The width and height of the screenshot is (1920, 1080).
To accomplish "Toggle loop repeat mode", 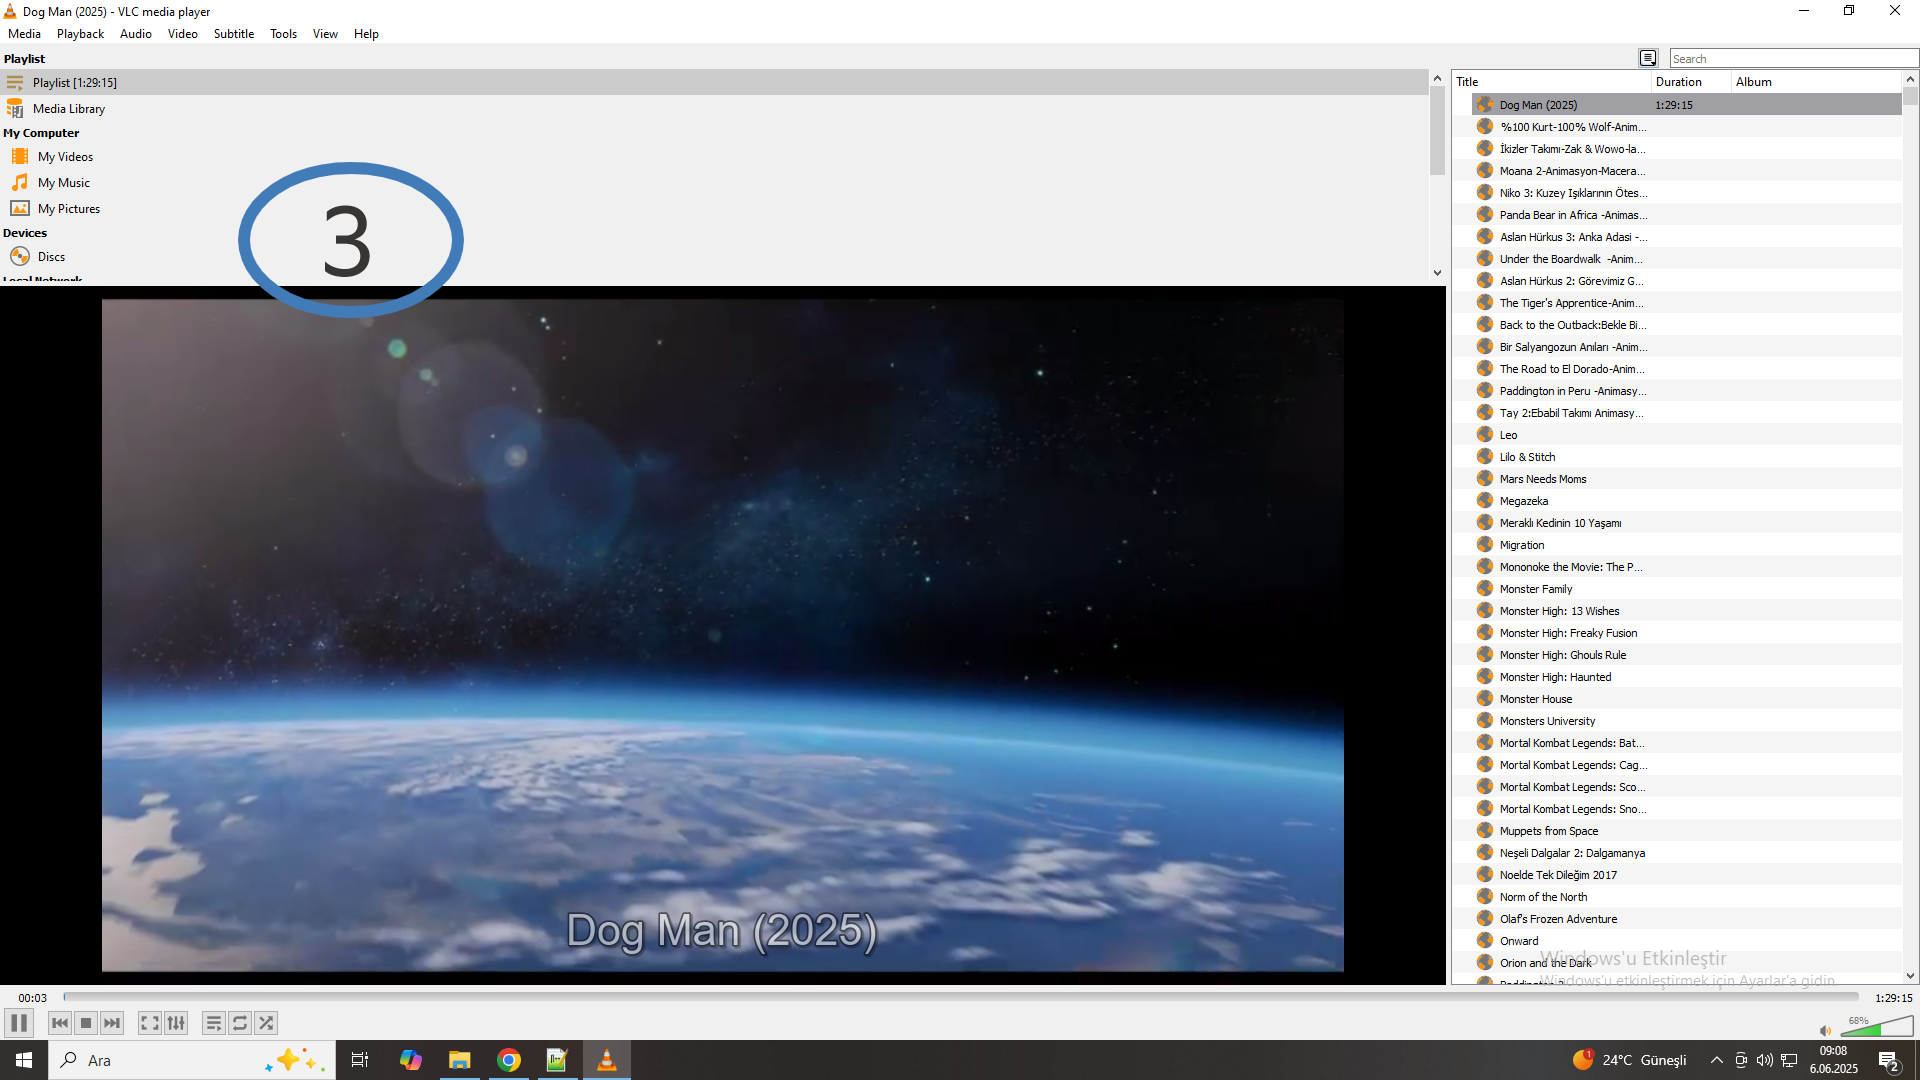I will tap(240, 1023).
